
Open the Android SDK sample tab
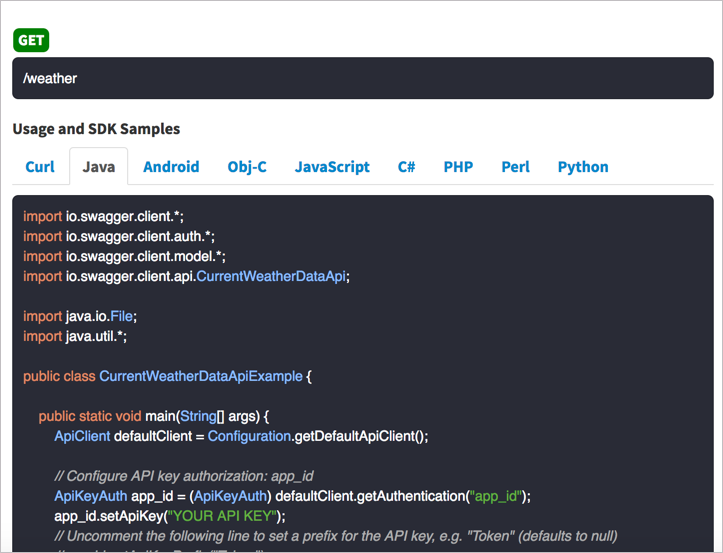(x=171, y=167)
